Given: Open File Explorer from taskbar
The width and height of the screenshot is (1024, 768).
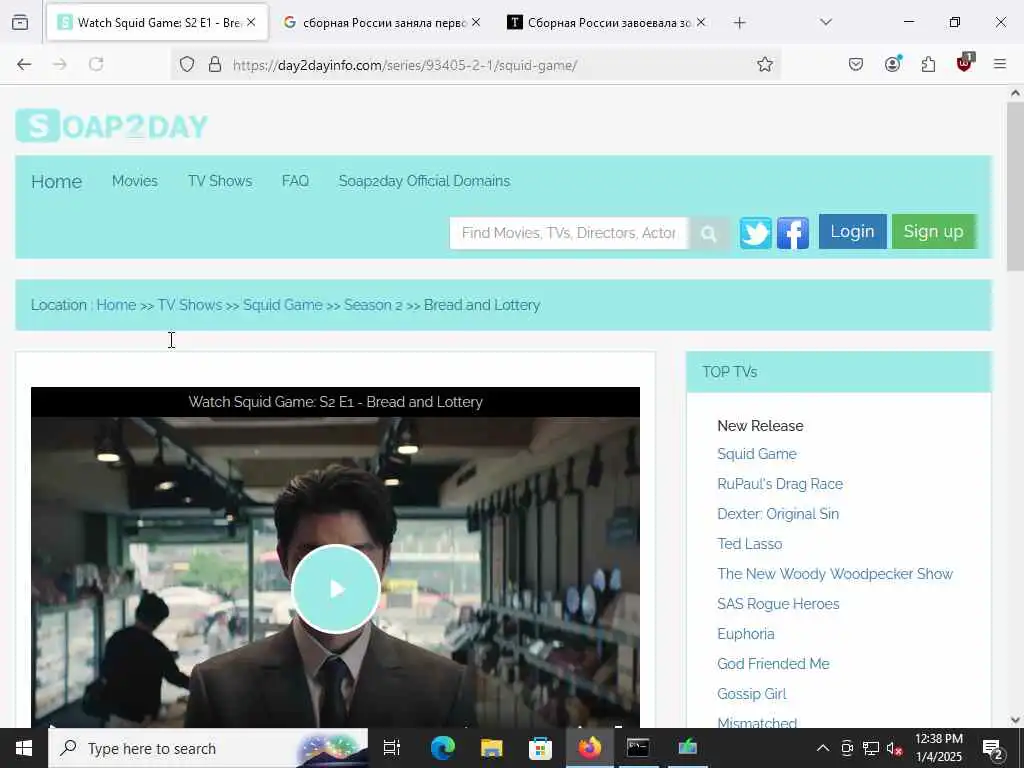Looking at the screenshot, I should click(492, 748).
